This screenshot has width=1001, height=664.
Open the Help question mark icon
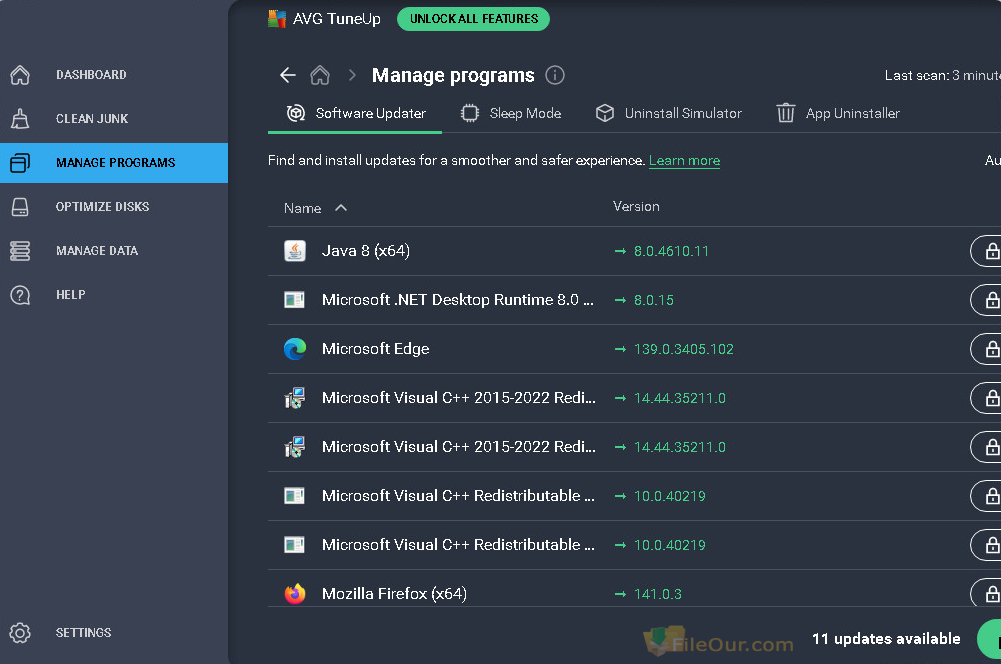pos(20,295)
